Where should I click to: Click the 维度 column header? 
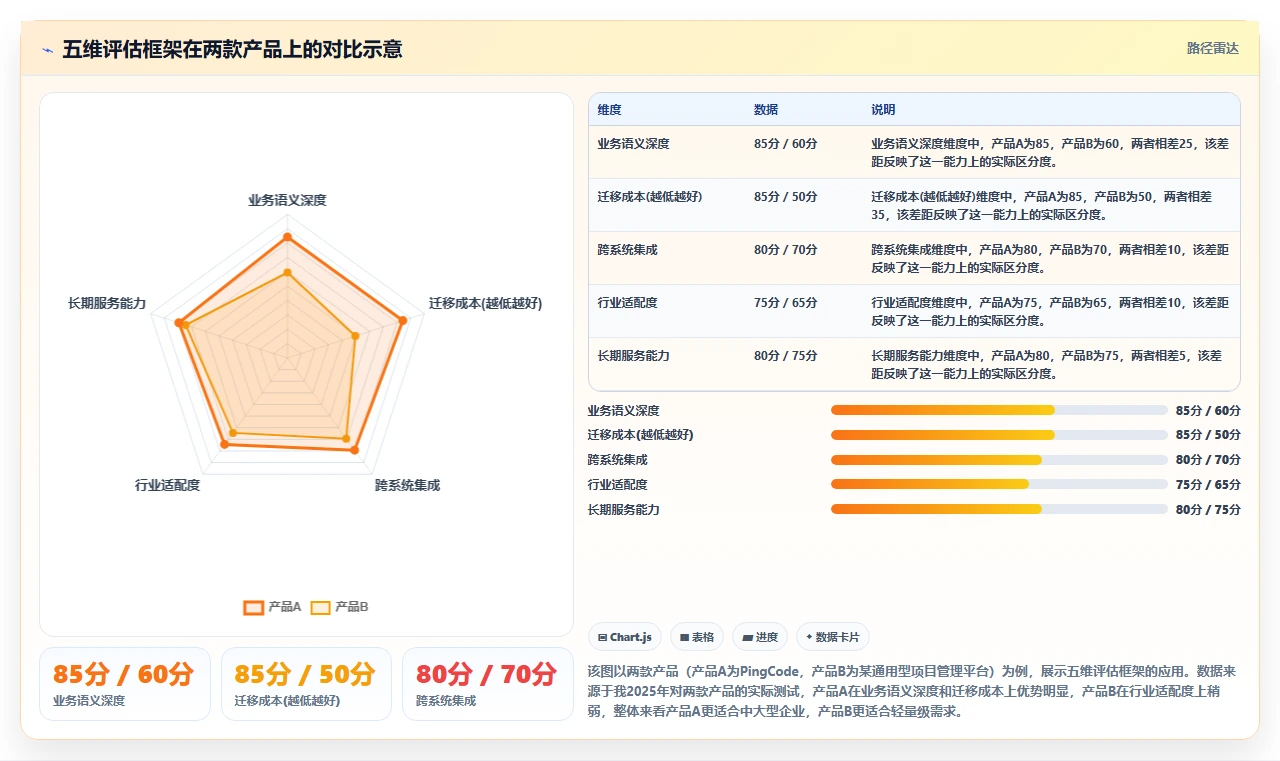click(609, 110)
